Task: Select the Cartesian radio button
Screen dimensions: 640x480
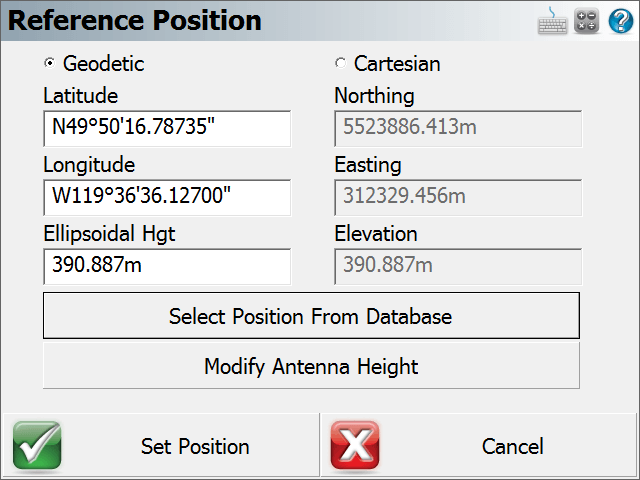Action: [340, 63]
